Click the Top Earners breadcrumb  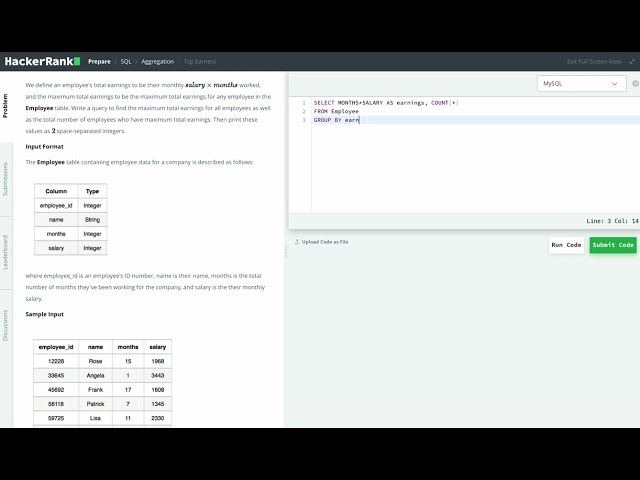[200, 62]
